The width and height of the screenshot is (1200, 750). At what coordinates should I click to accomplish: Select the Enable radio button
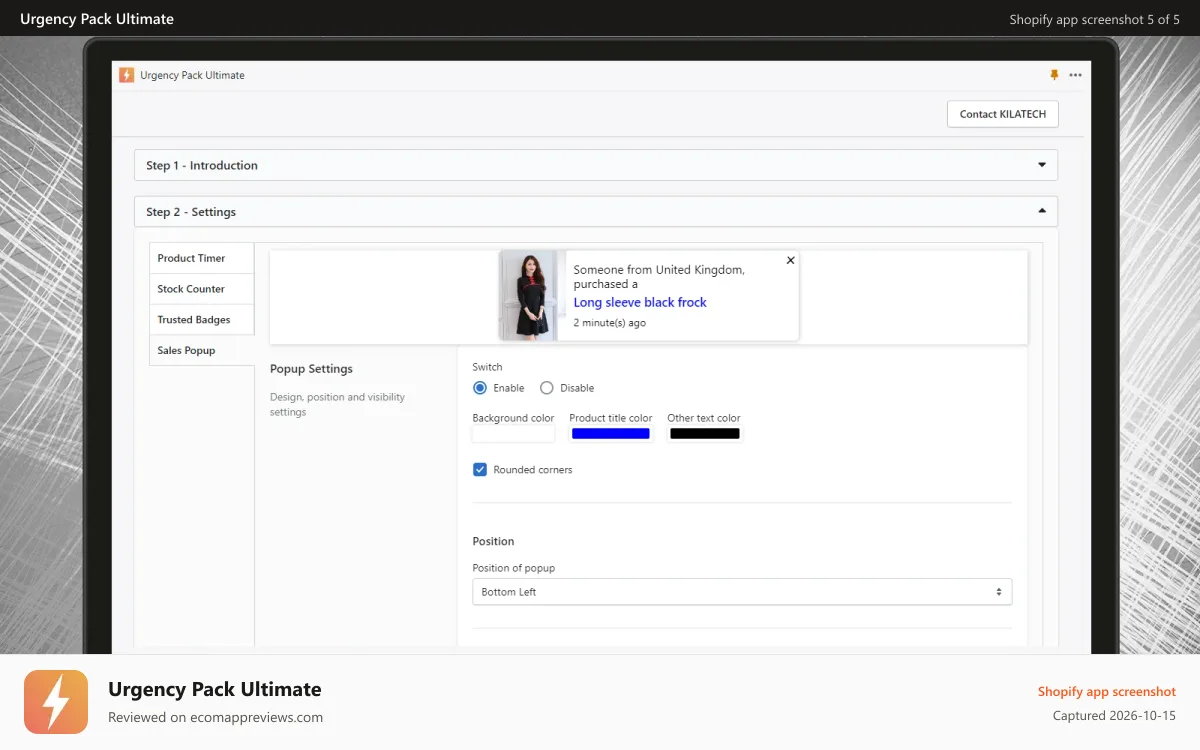480,388
